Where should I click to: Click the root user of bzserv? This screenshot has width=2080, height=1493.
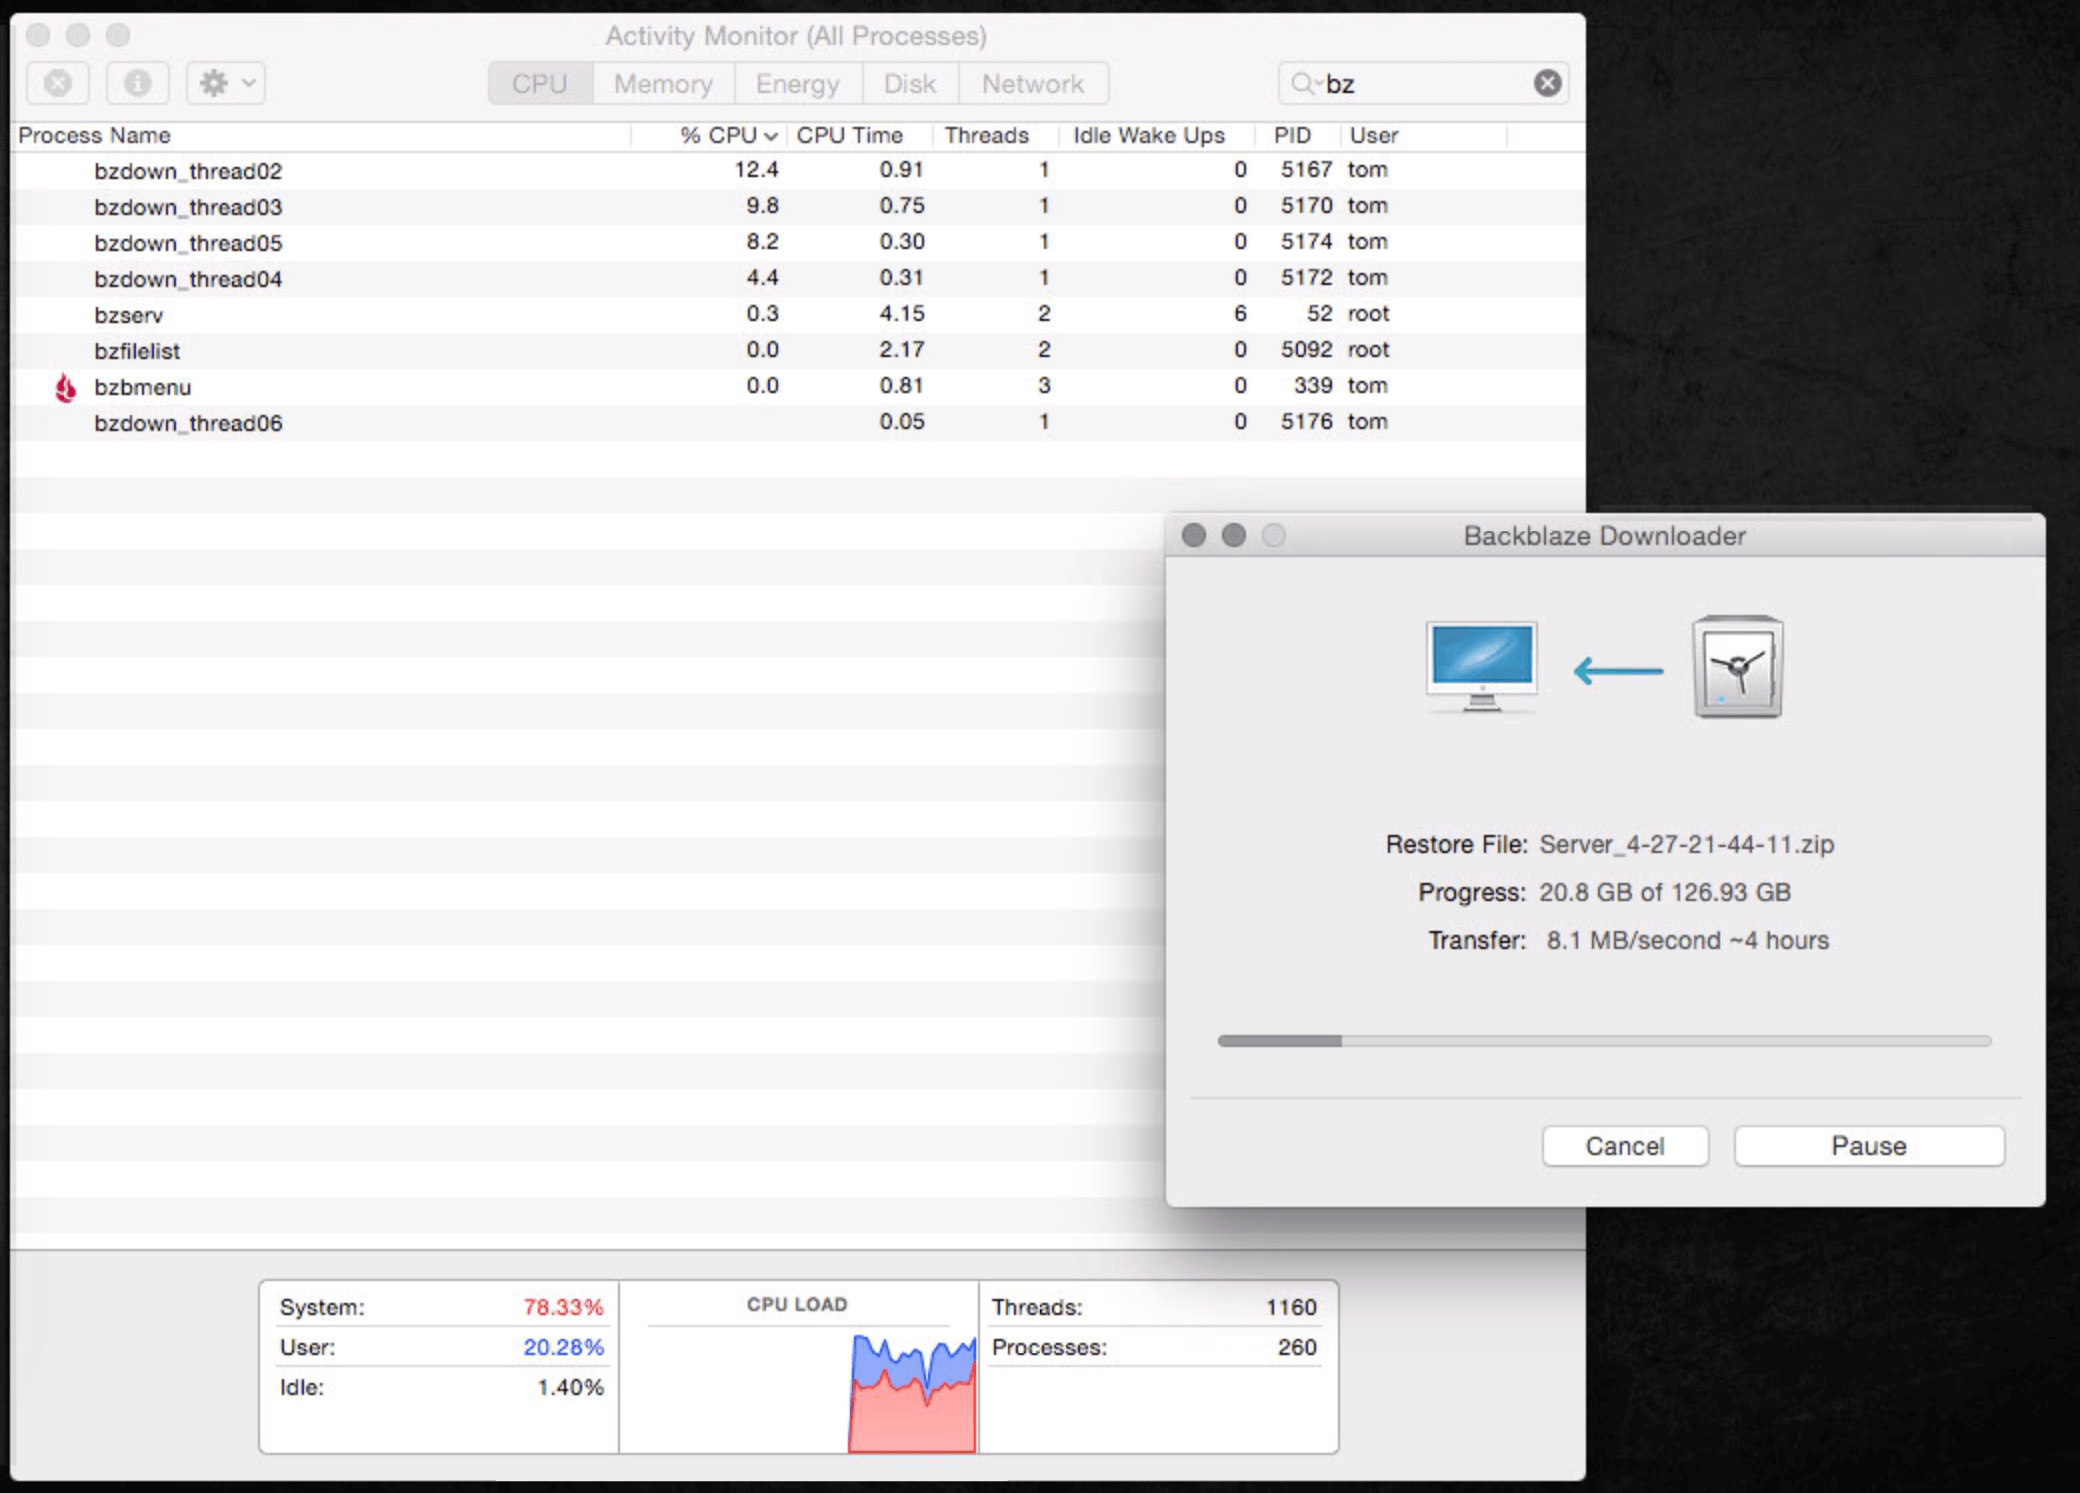pos(1368,314)
